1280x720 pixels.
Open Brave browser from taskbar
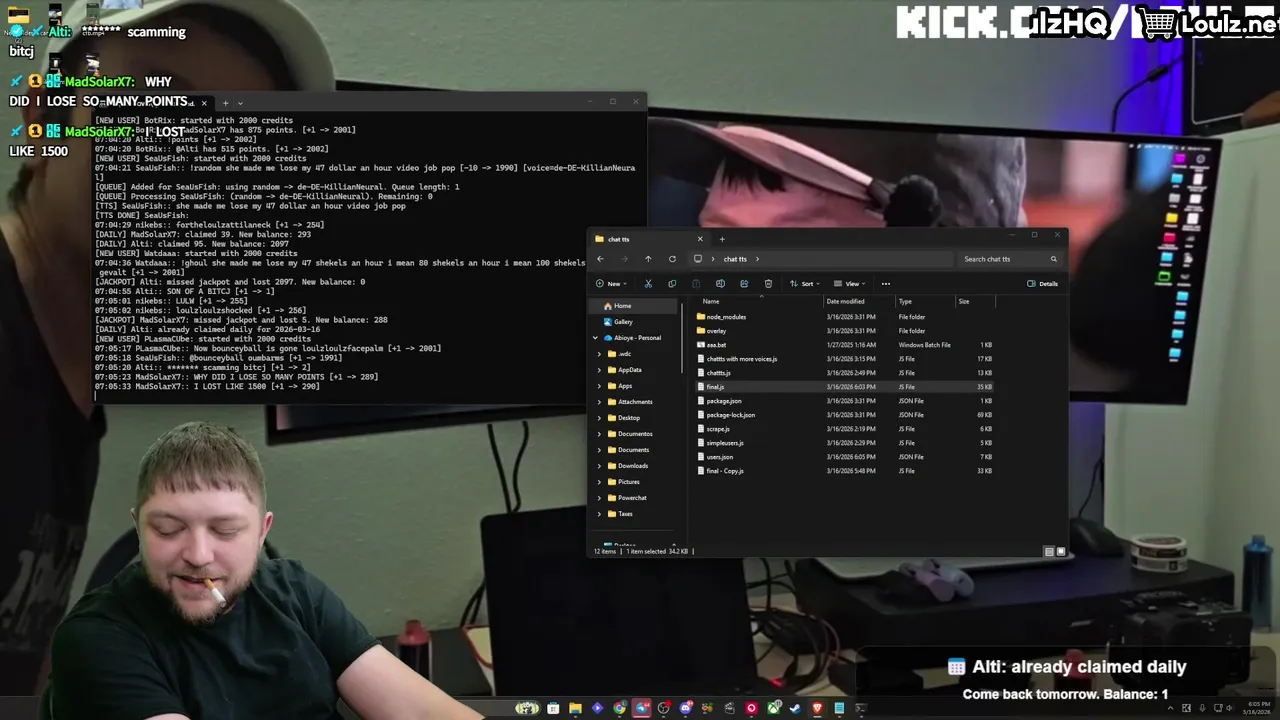pos(818,708)
